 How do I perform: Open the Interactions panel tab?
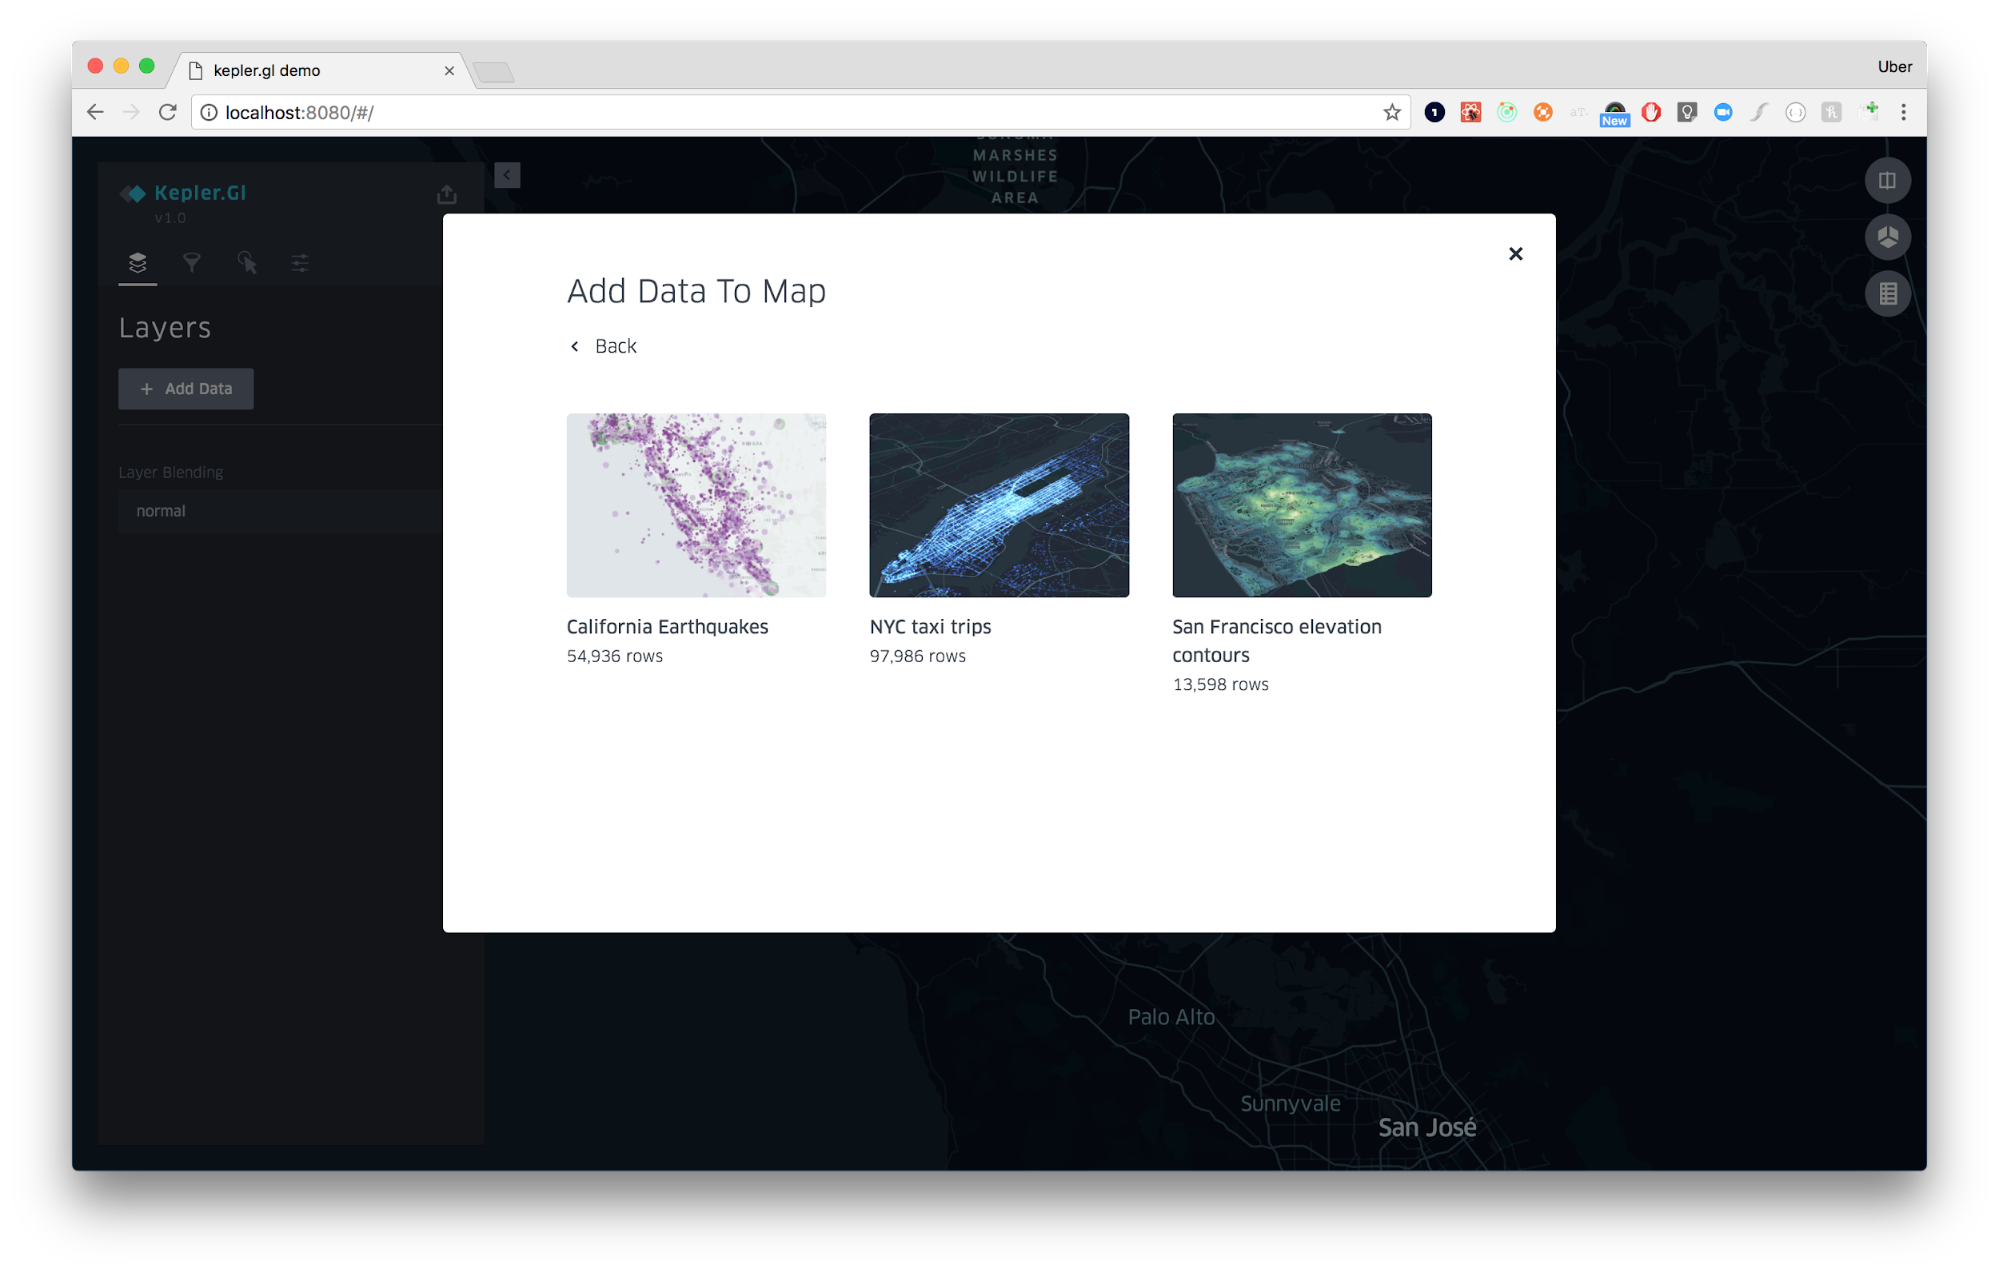(247, 263)
